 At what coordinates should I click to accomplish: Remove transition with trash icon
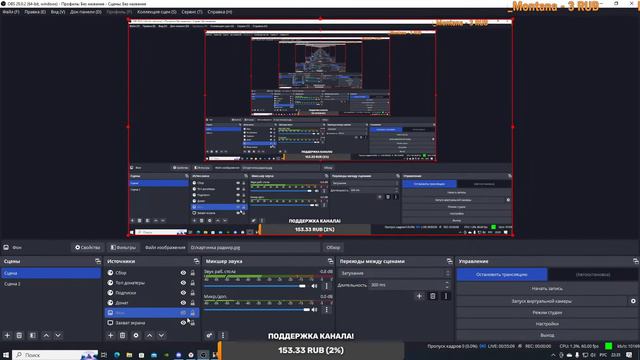(x=433, y=296)
